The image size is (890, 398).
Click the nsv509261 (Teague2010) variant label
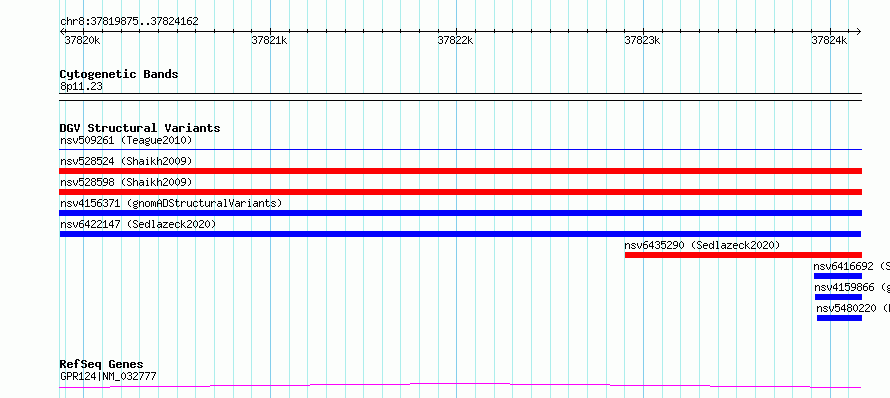(x=126, y=140)
